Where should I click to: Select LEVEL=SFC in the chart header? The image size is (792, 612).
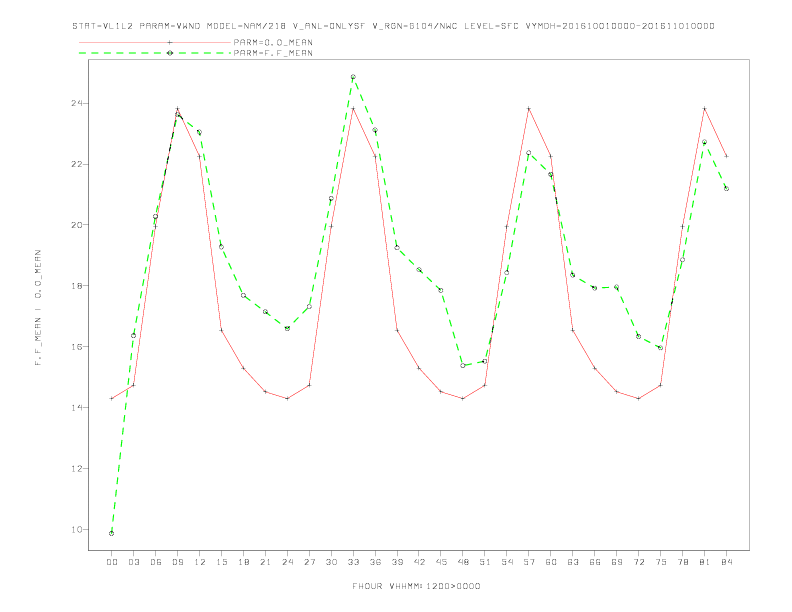click(x=491, y=26)
